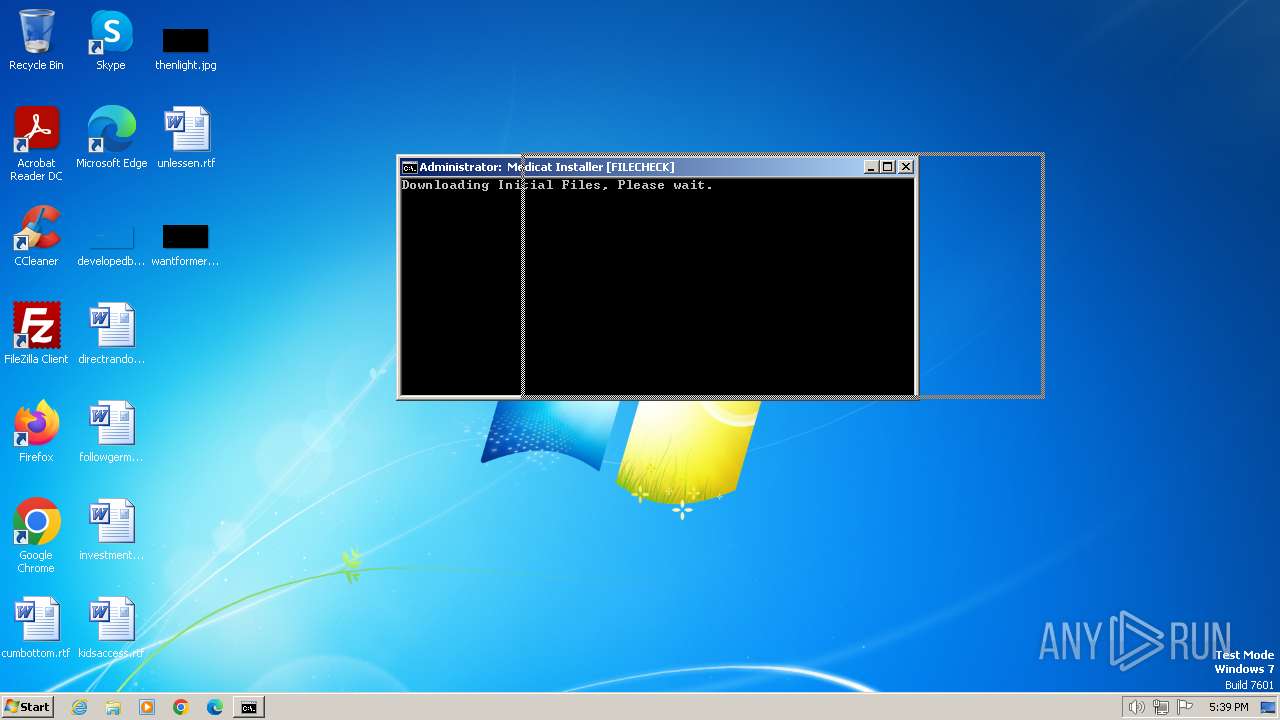1280x720 pixels.
Task: Open Internet Explorer from the taskbar
Action: point(79,707)
